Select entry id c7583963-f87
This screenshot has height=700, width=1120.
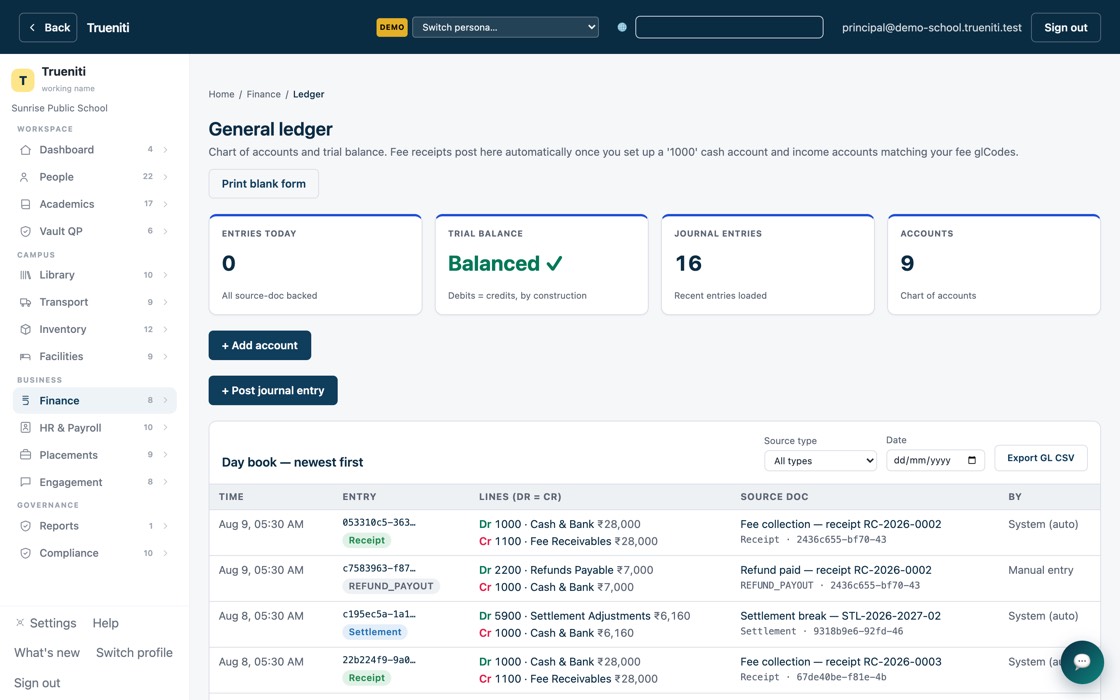point(379,569)
